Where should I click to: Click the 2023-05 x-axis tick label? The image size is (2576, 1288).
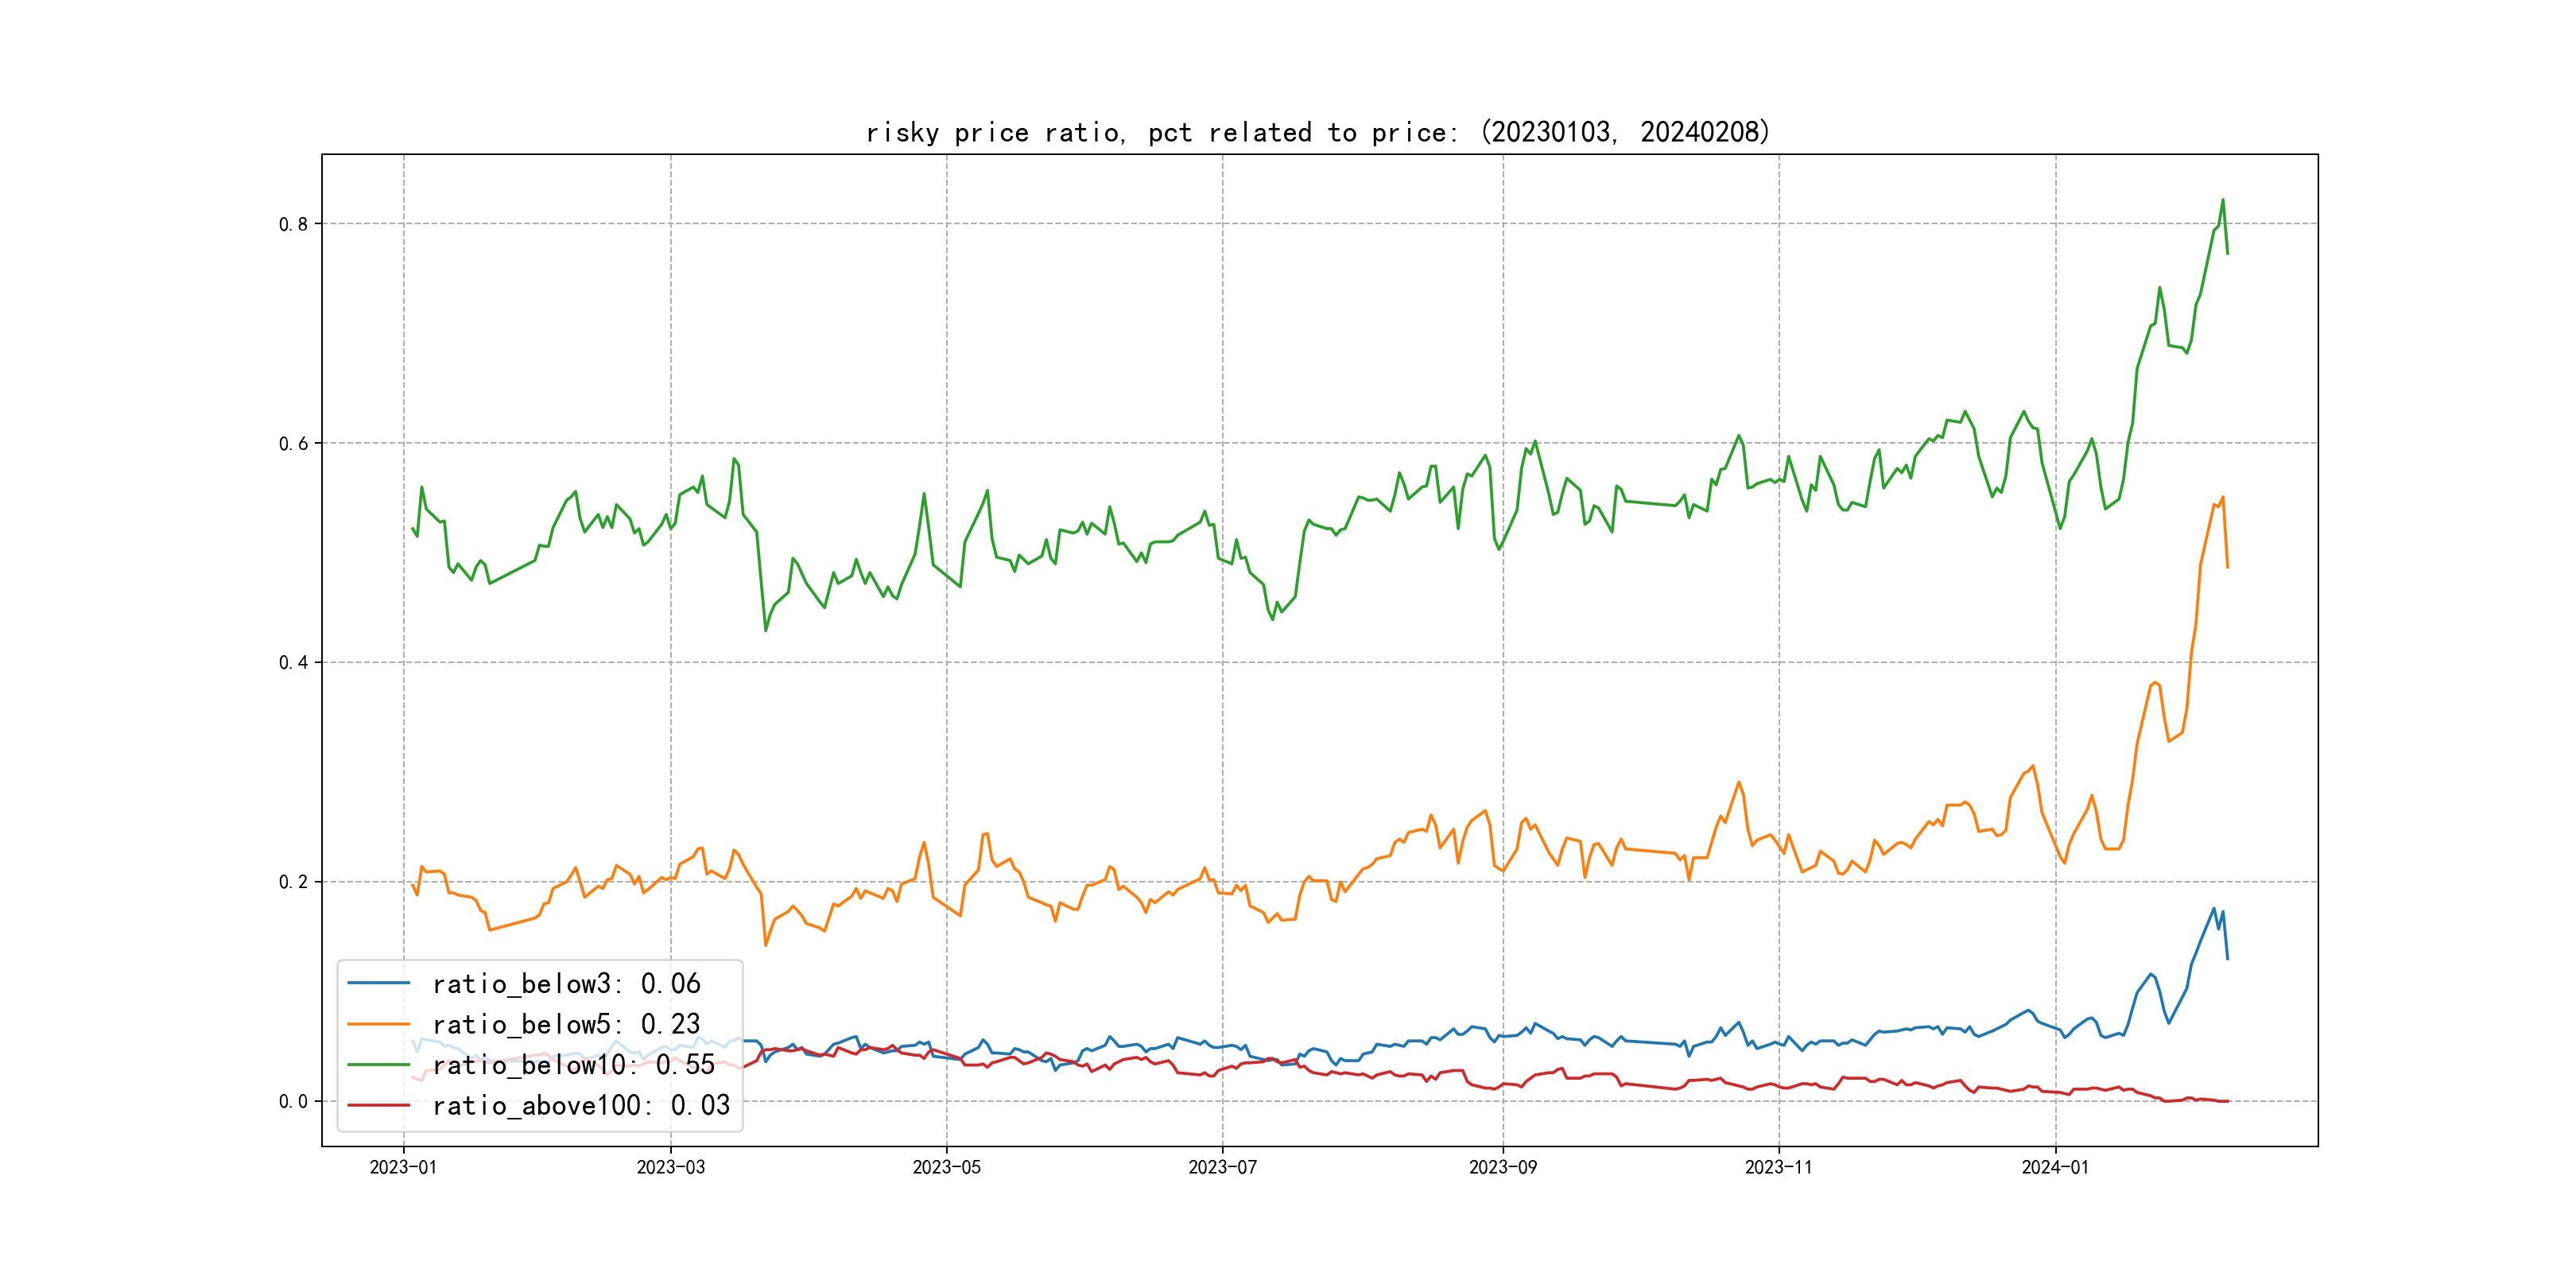[x=946, y=1167]
